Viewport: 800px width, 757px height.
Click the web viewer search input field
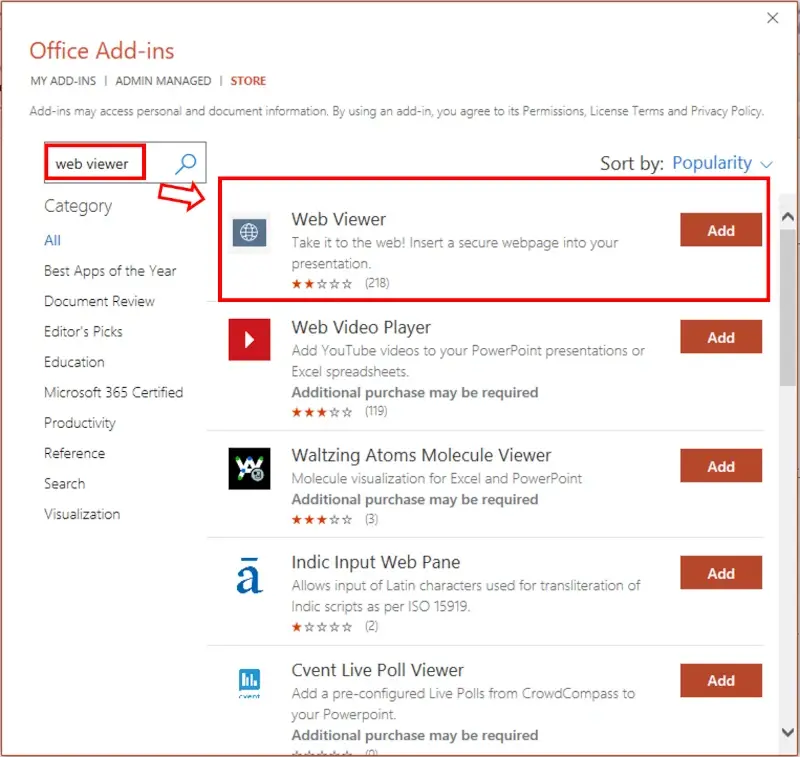pos(95,163)
